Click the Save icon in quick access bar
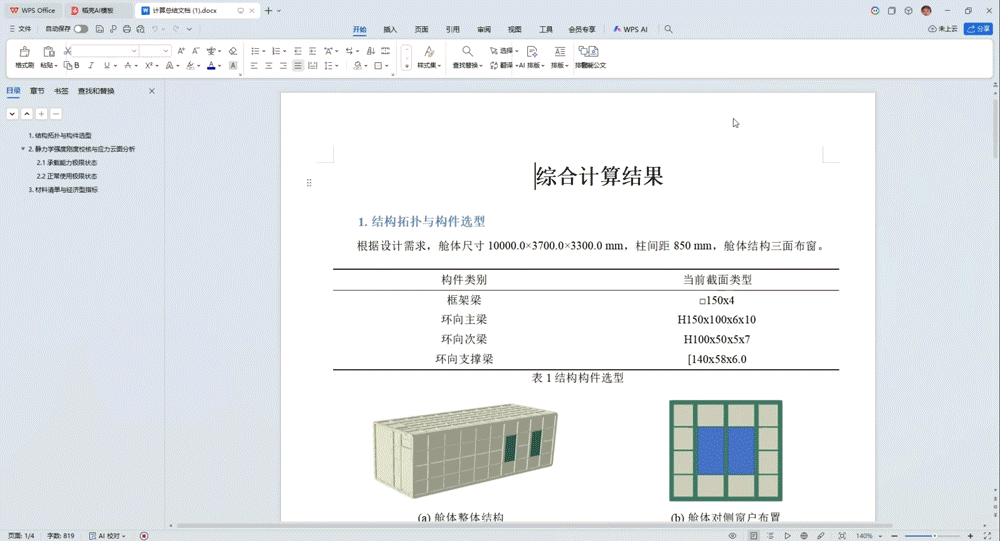Image resolution: width=1000 pixels, height=541 pixels. click(x=99, y=29)
